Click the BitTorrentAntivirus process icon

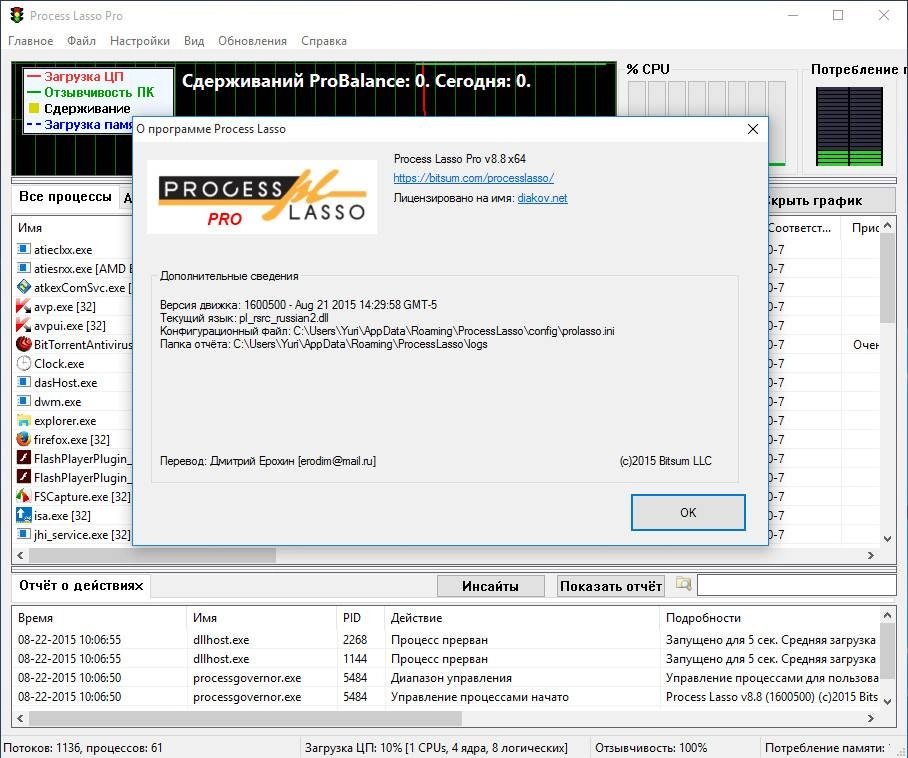23,344
